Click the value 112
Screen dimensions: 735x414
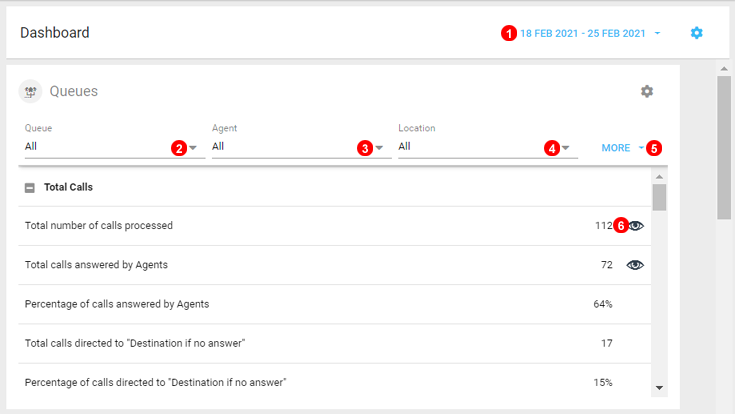604,226
